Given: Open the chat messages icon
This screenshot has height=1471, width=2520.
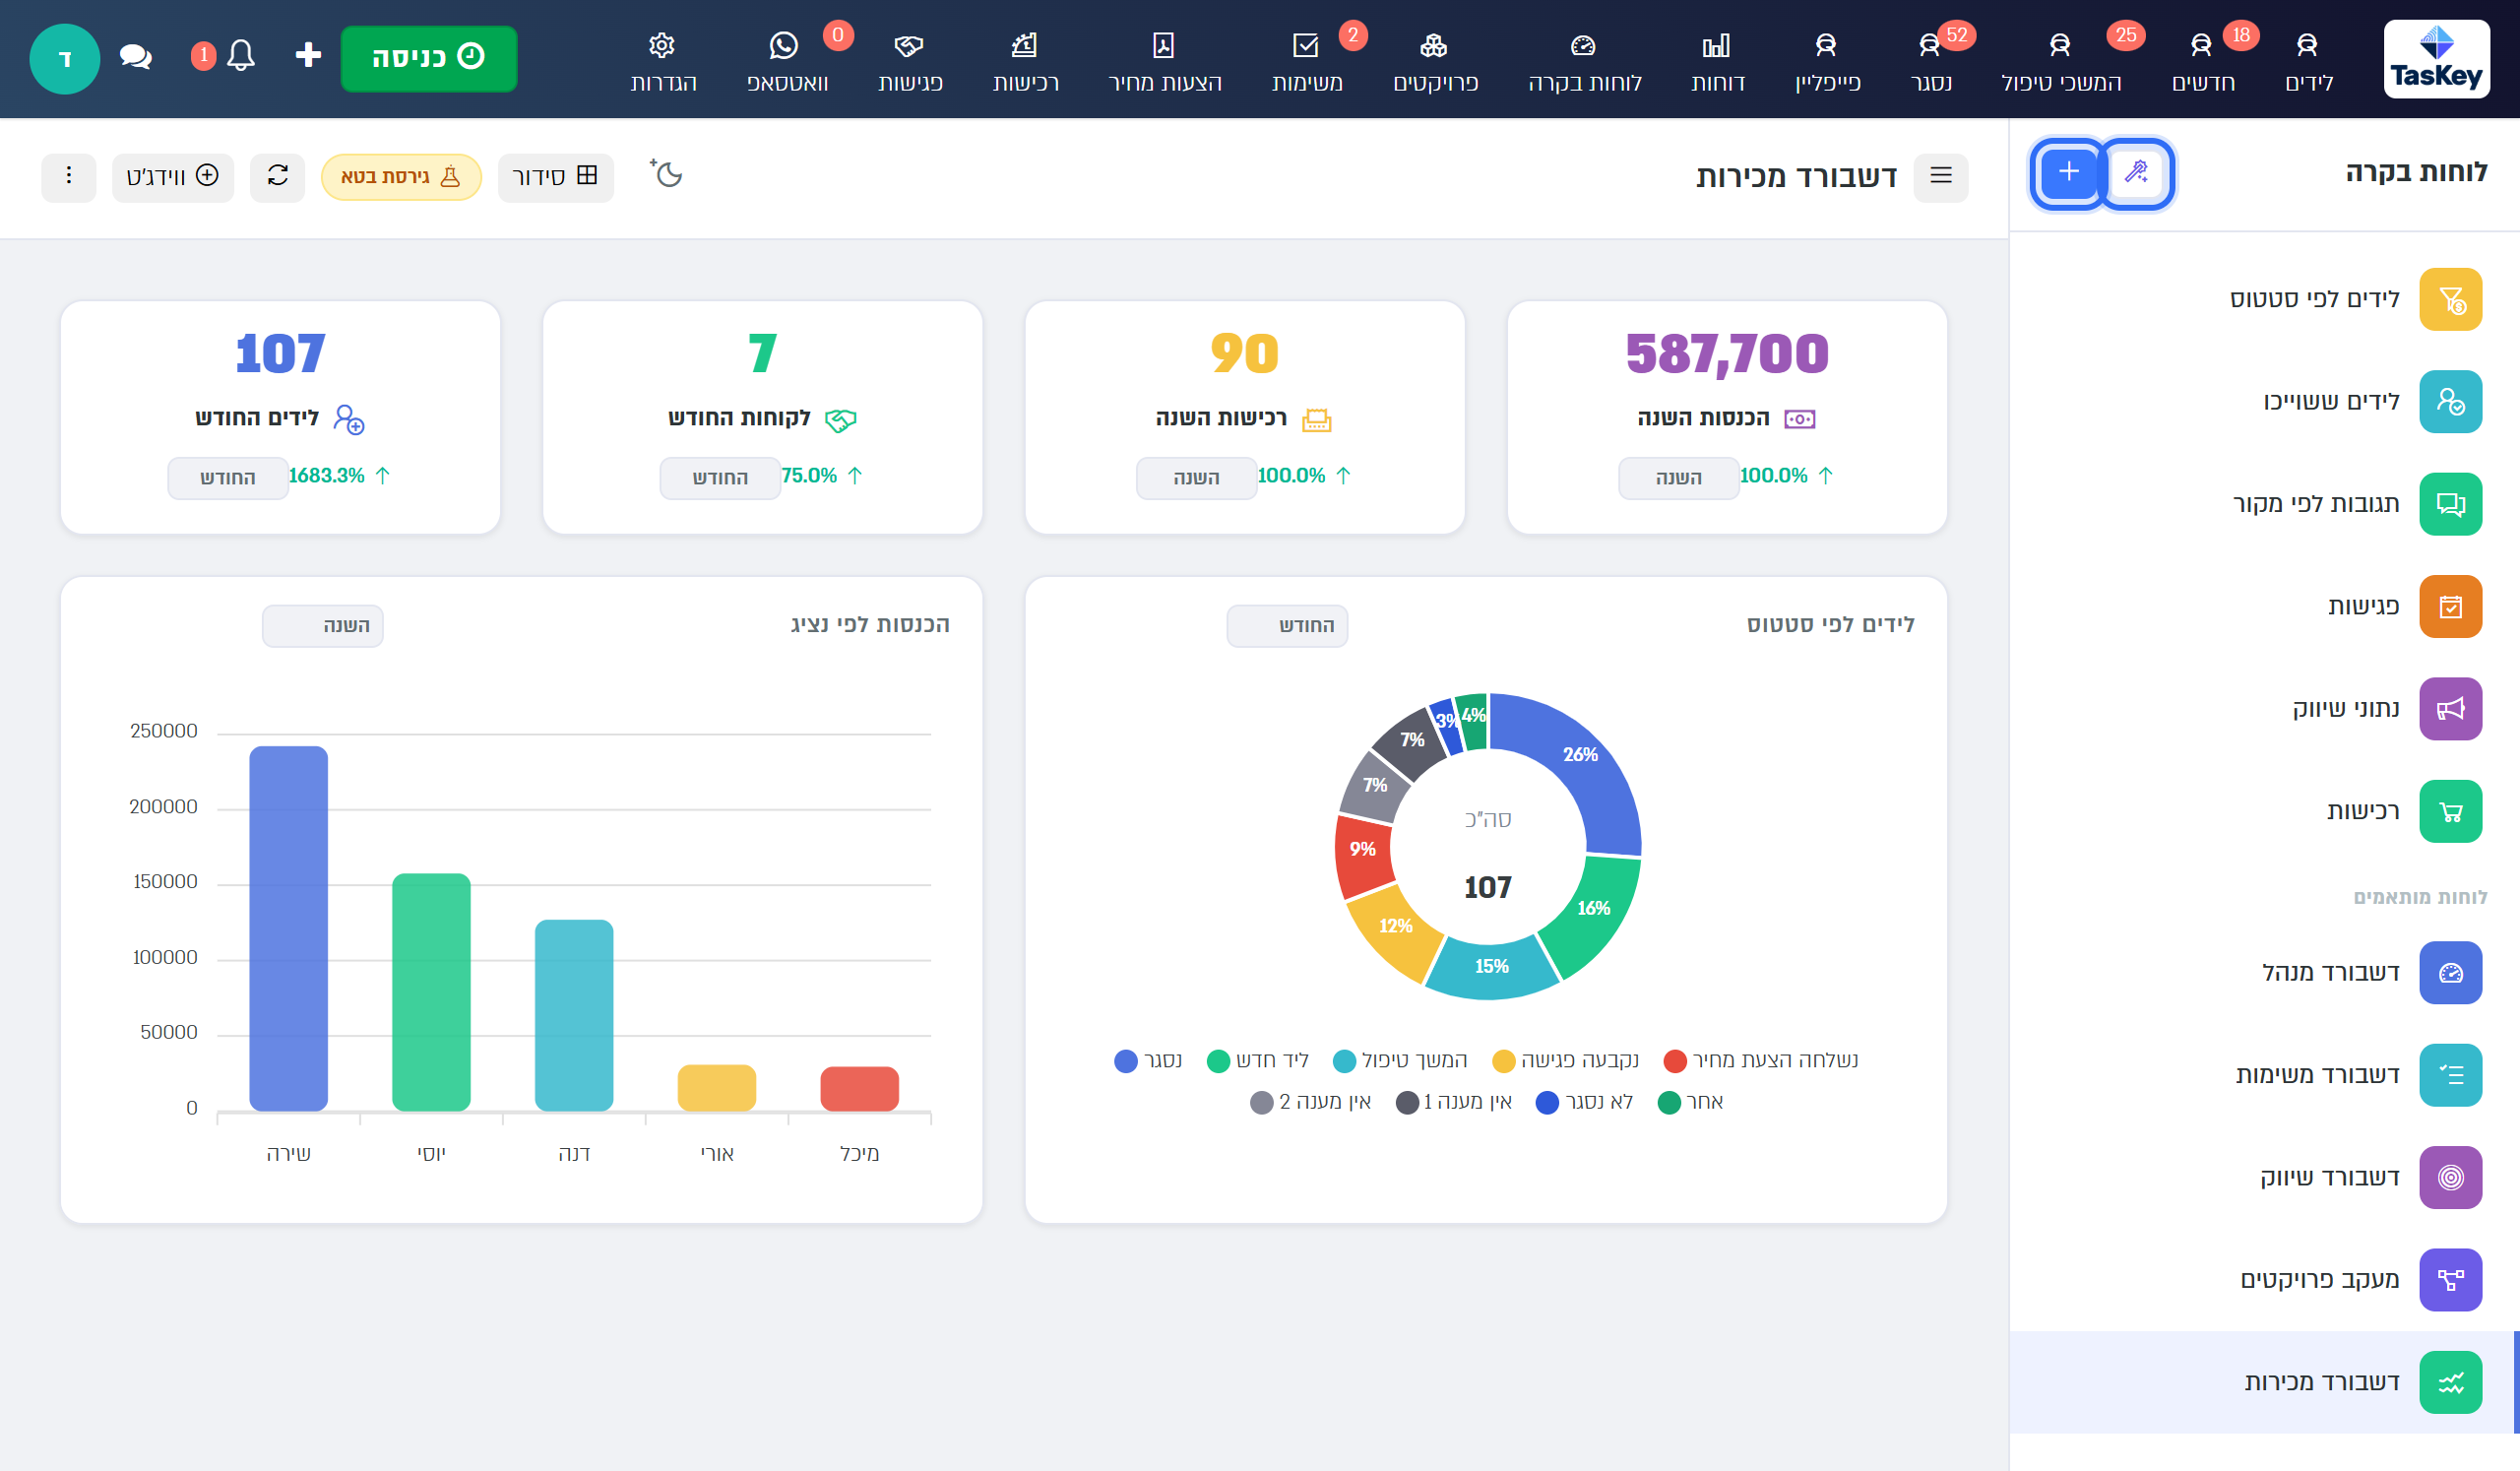Looking at the screenshot, I should (x=135, y=56).
